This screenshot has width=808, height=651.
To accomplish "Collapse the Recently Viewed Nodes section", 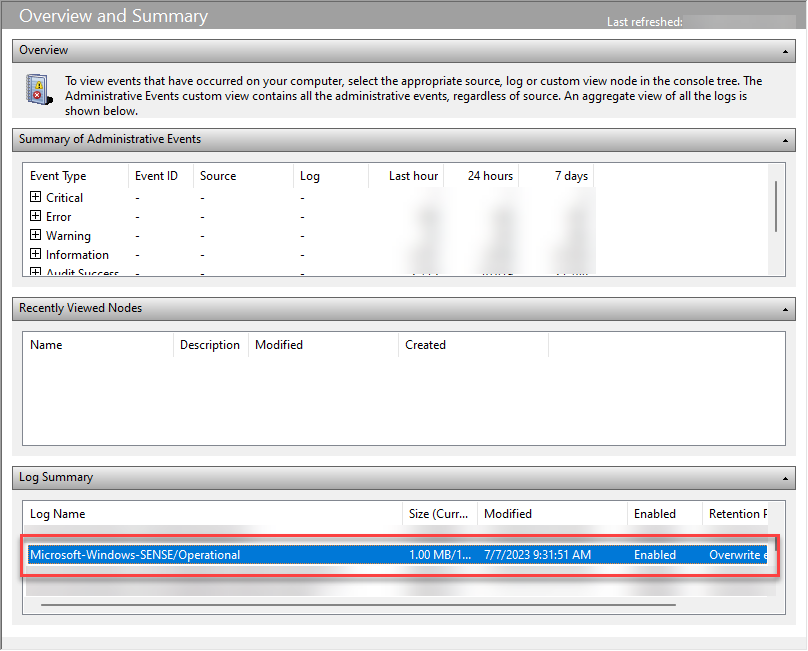I will 786,308.
